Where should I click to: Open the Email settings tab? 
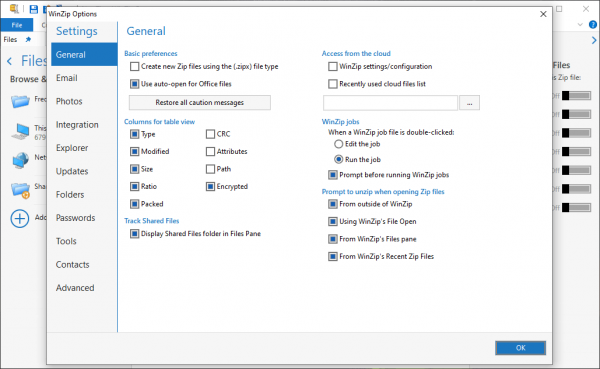point(84,78)
